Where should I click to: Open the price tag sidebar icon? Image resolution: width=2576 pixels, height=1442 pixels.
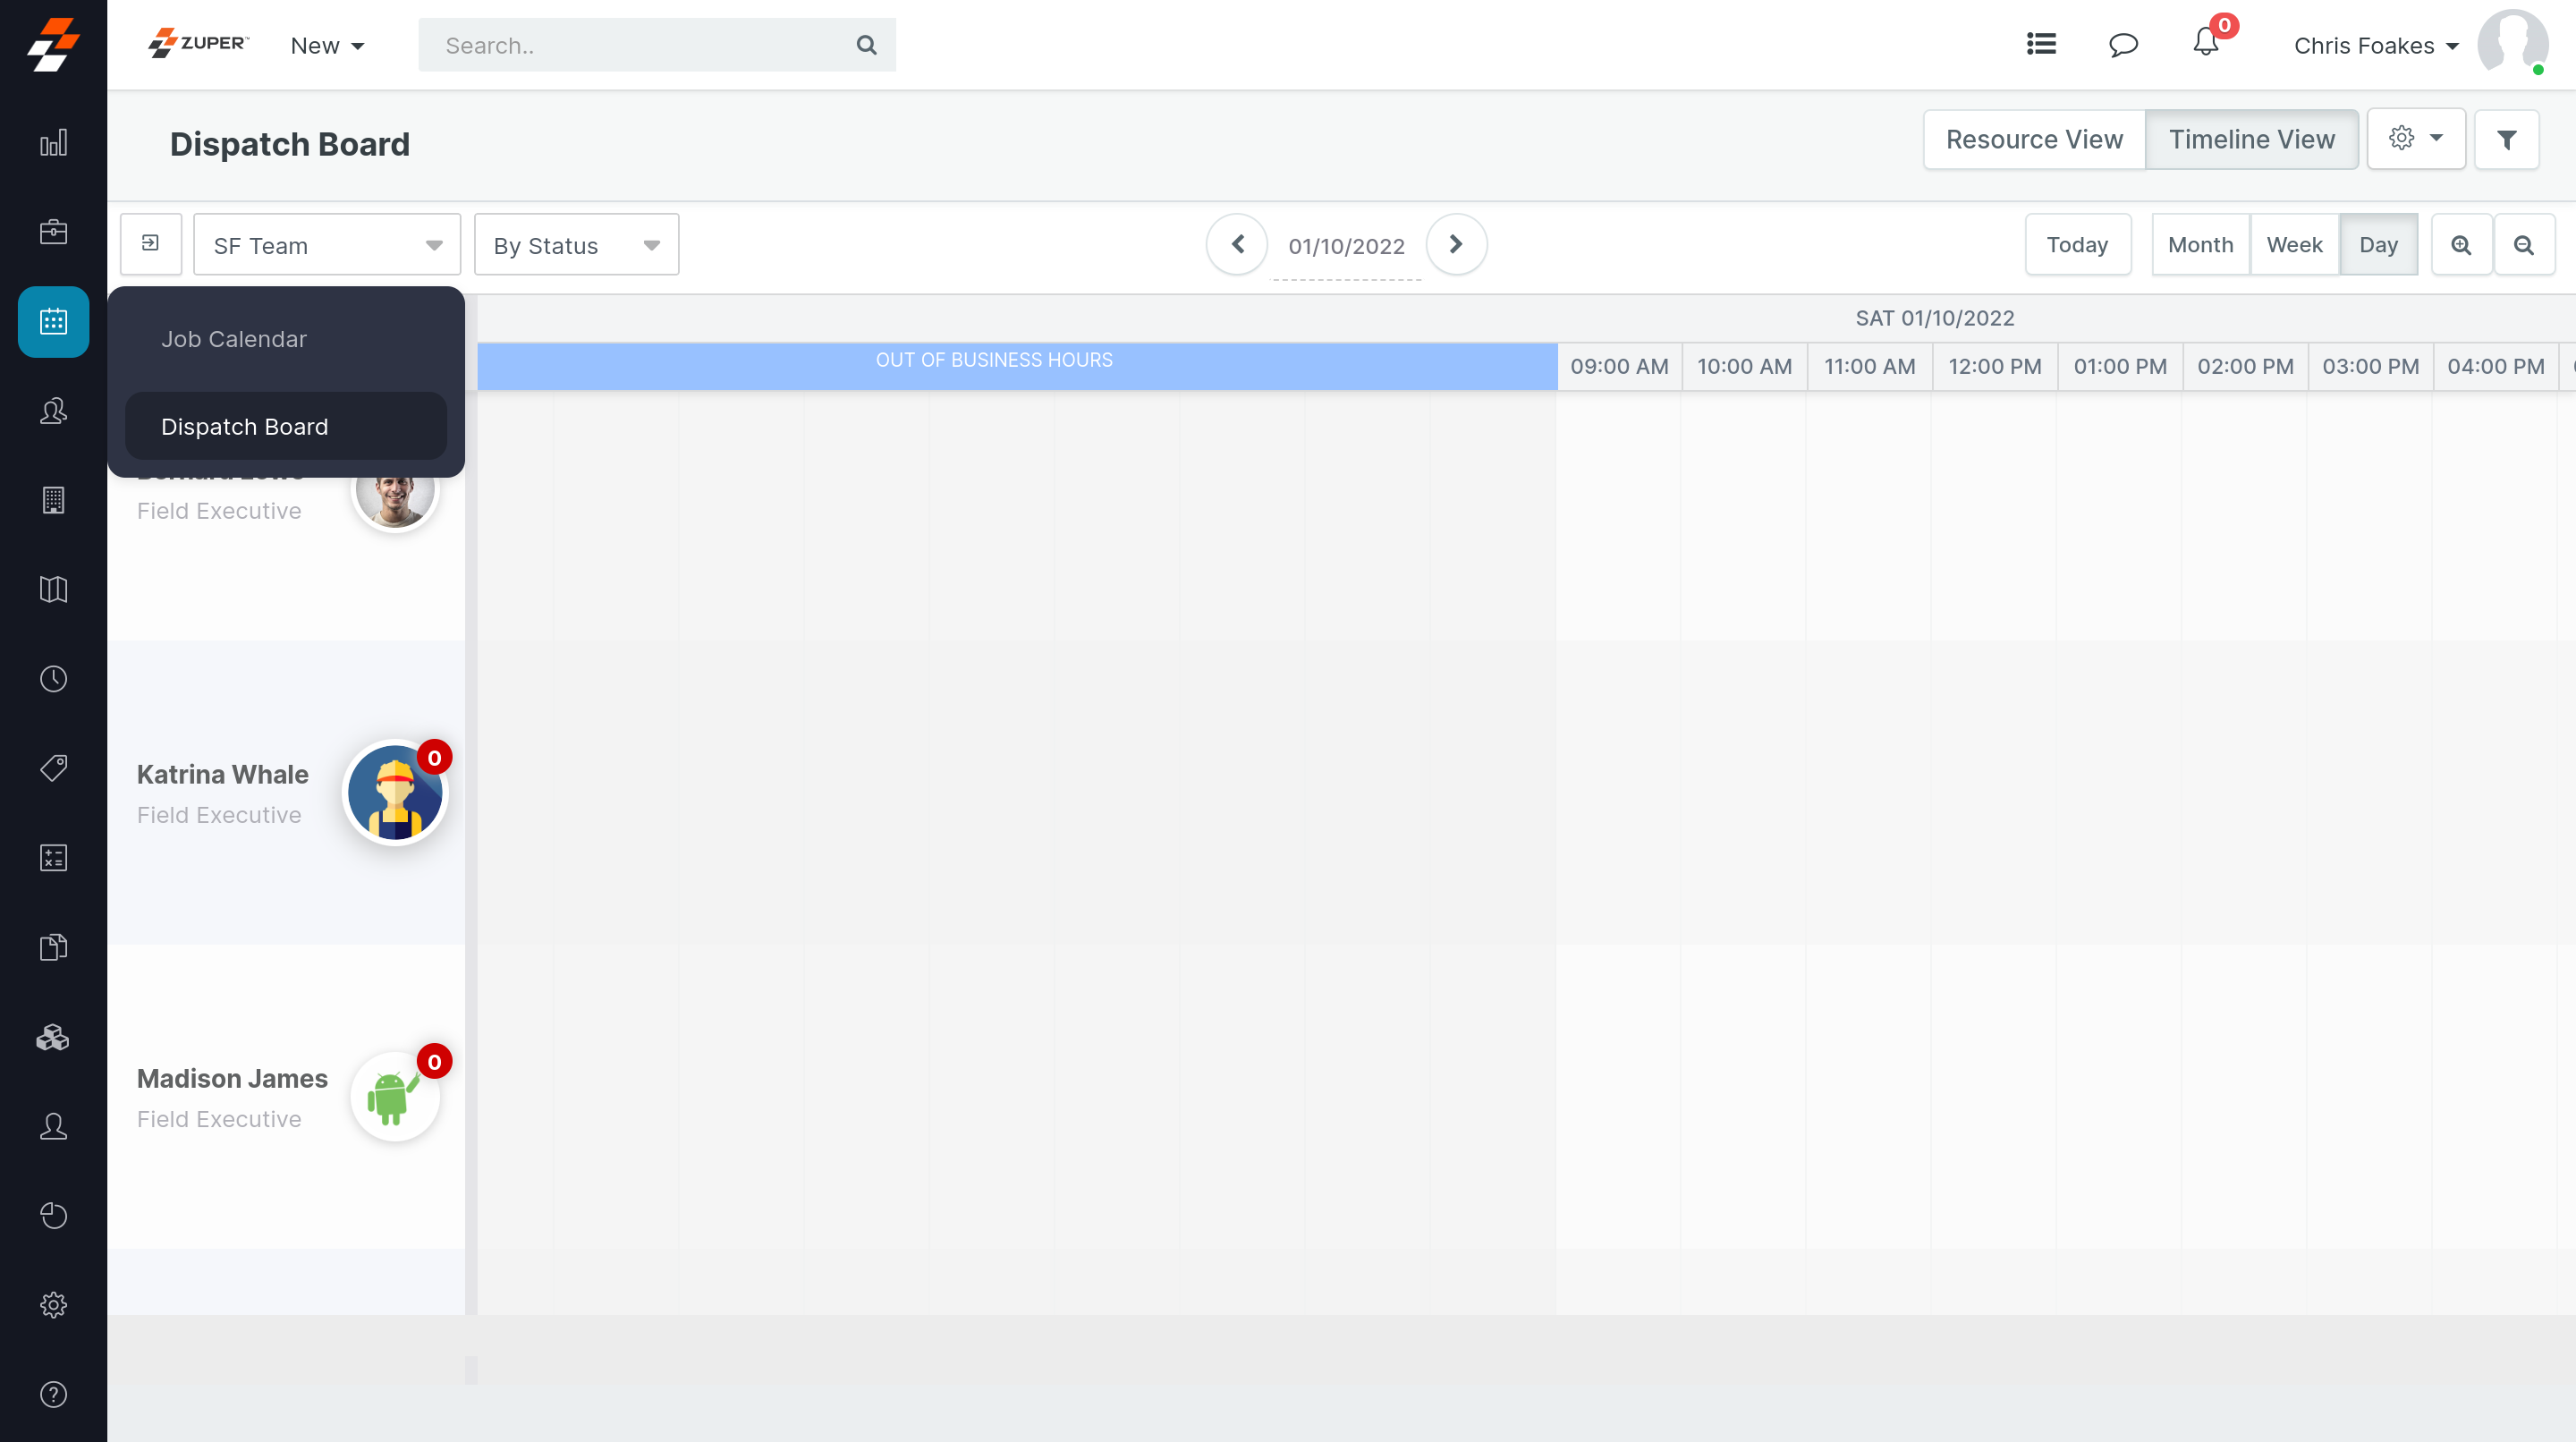(x=53, y=768)
